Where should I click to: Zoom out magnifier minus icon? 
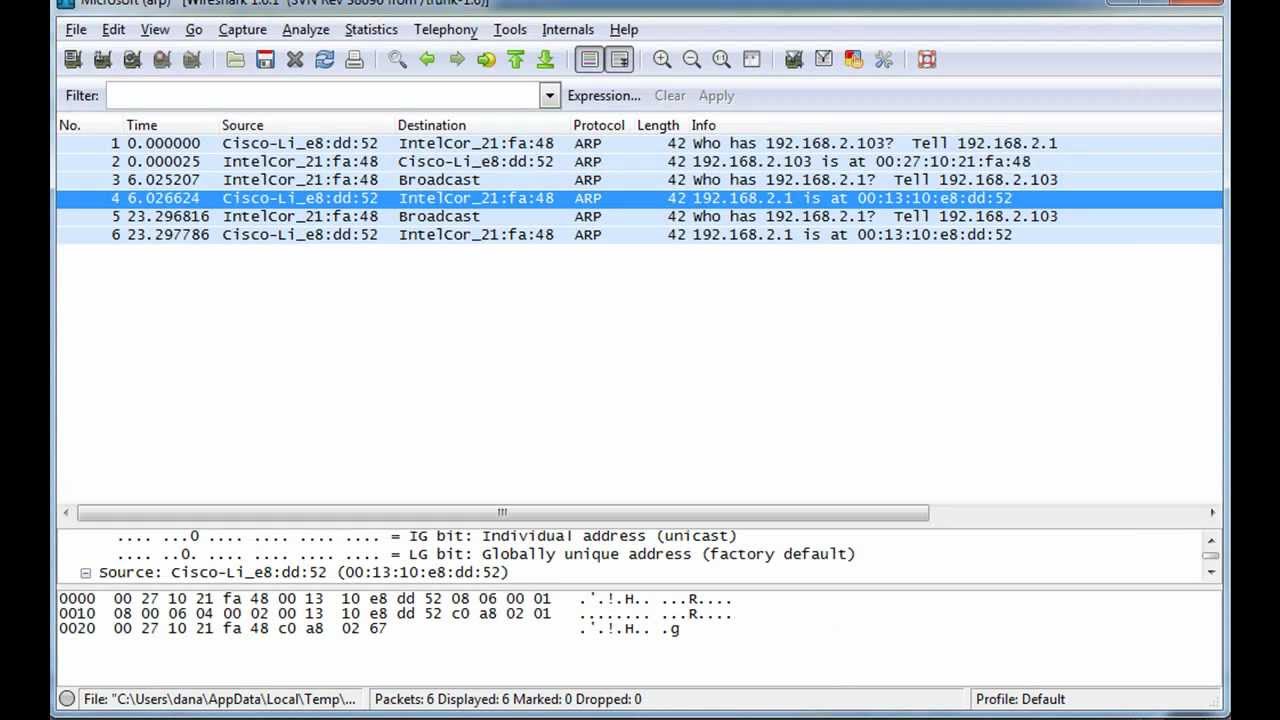[x=692, y=60]
